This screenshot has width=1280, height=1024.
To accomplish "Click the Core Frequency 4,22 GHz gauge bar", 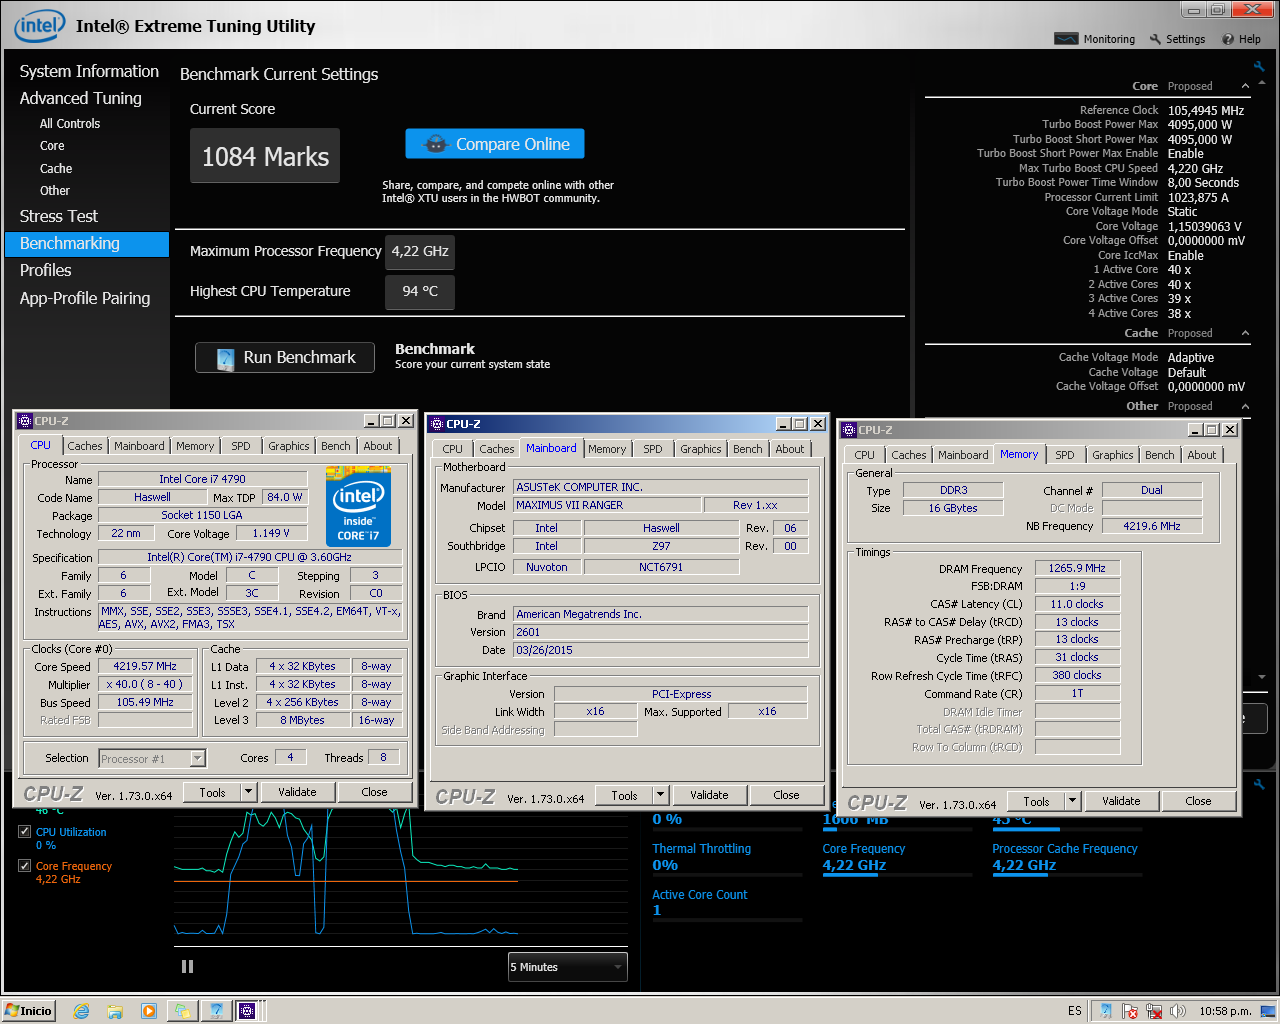I will (x=897, y=875).
